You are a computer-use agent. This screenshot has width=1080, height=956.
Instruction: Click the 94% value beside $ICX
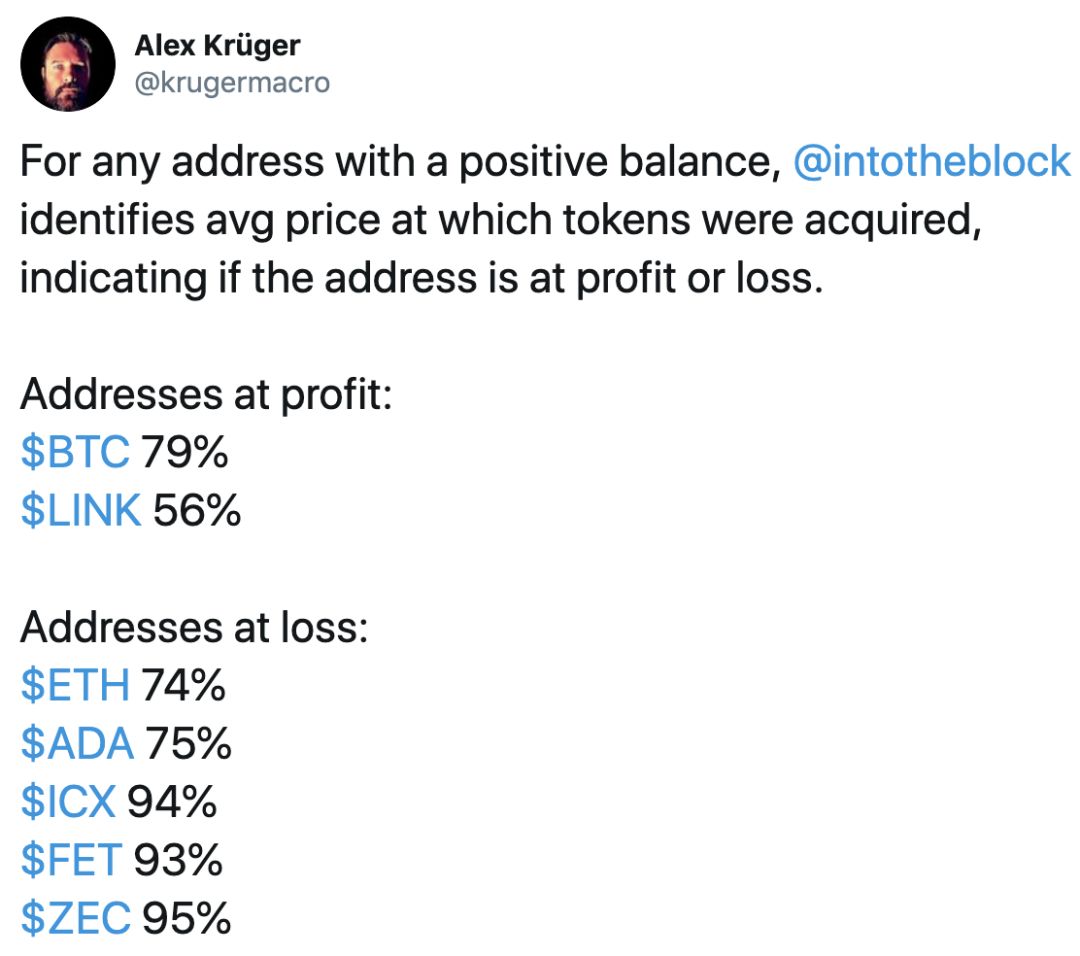click(172, 802)
